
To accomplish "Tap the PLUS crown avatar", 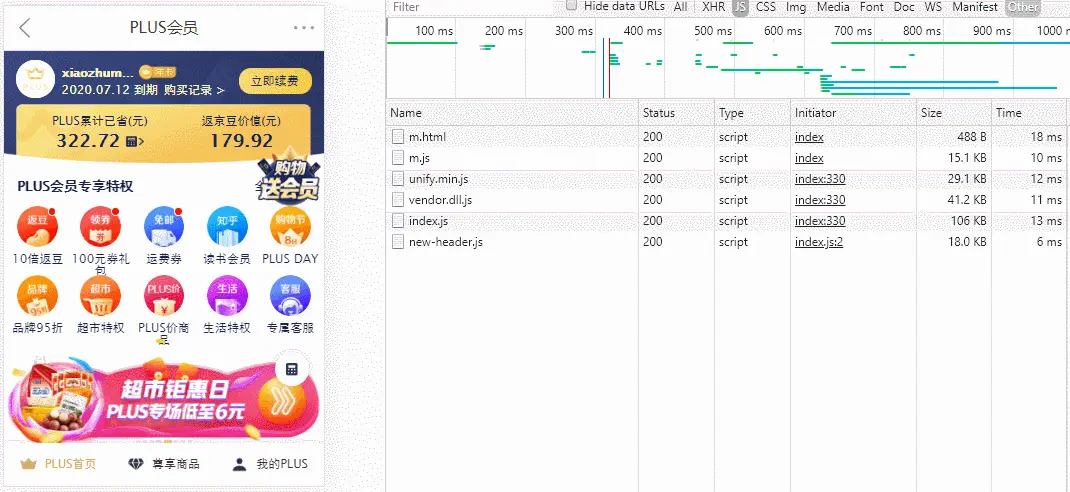I will coord(35,80).
